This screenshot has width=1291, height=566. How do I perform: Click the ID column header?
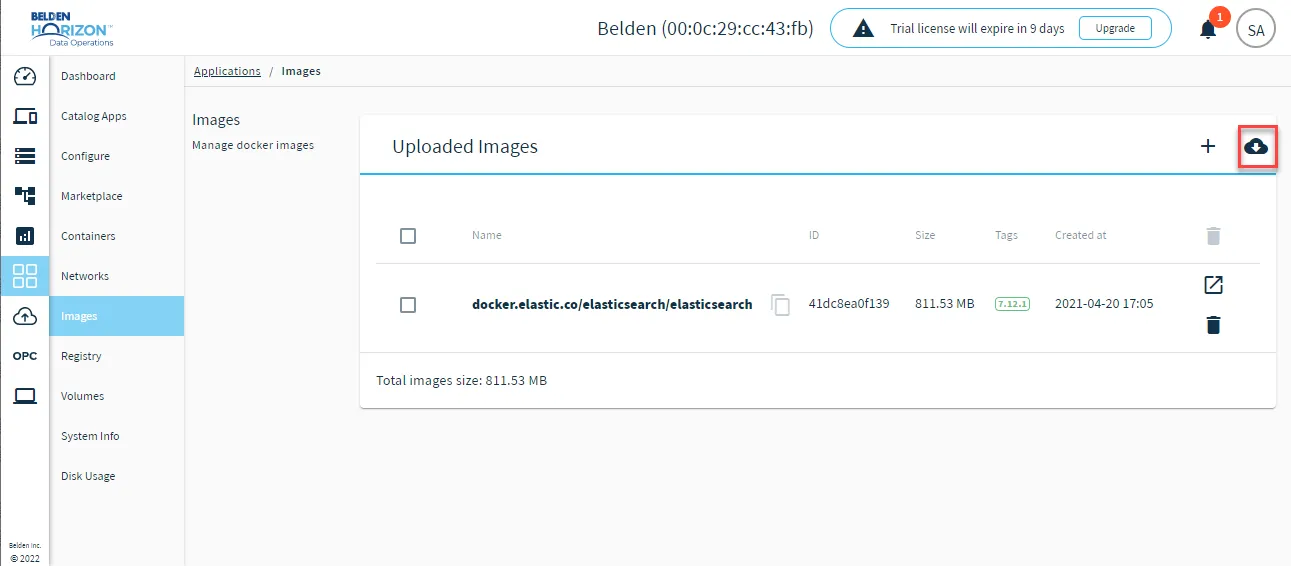[814, 235]
